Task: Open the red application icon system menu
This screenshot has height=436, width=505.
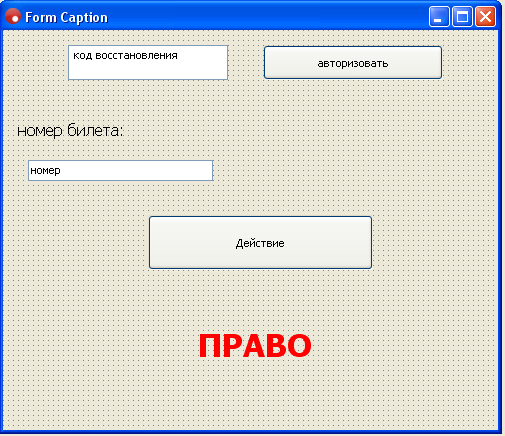Action: [13, 16]
